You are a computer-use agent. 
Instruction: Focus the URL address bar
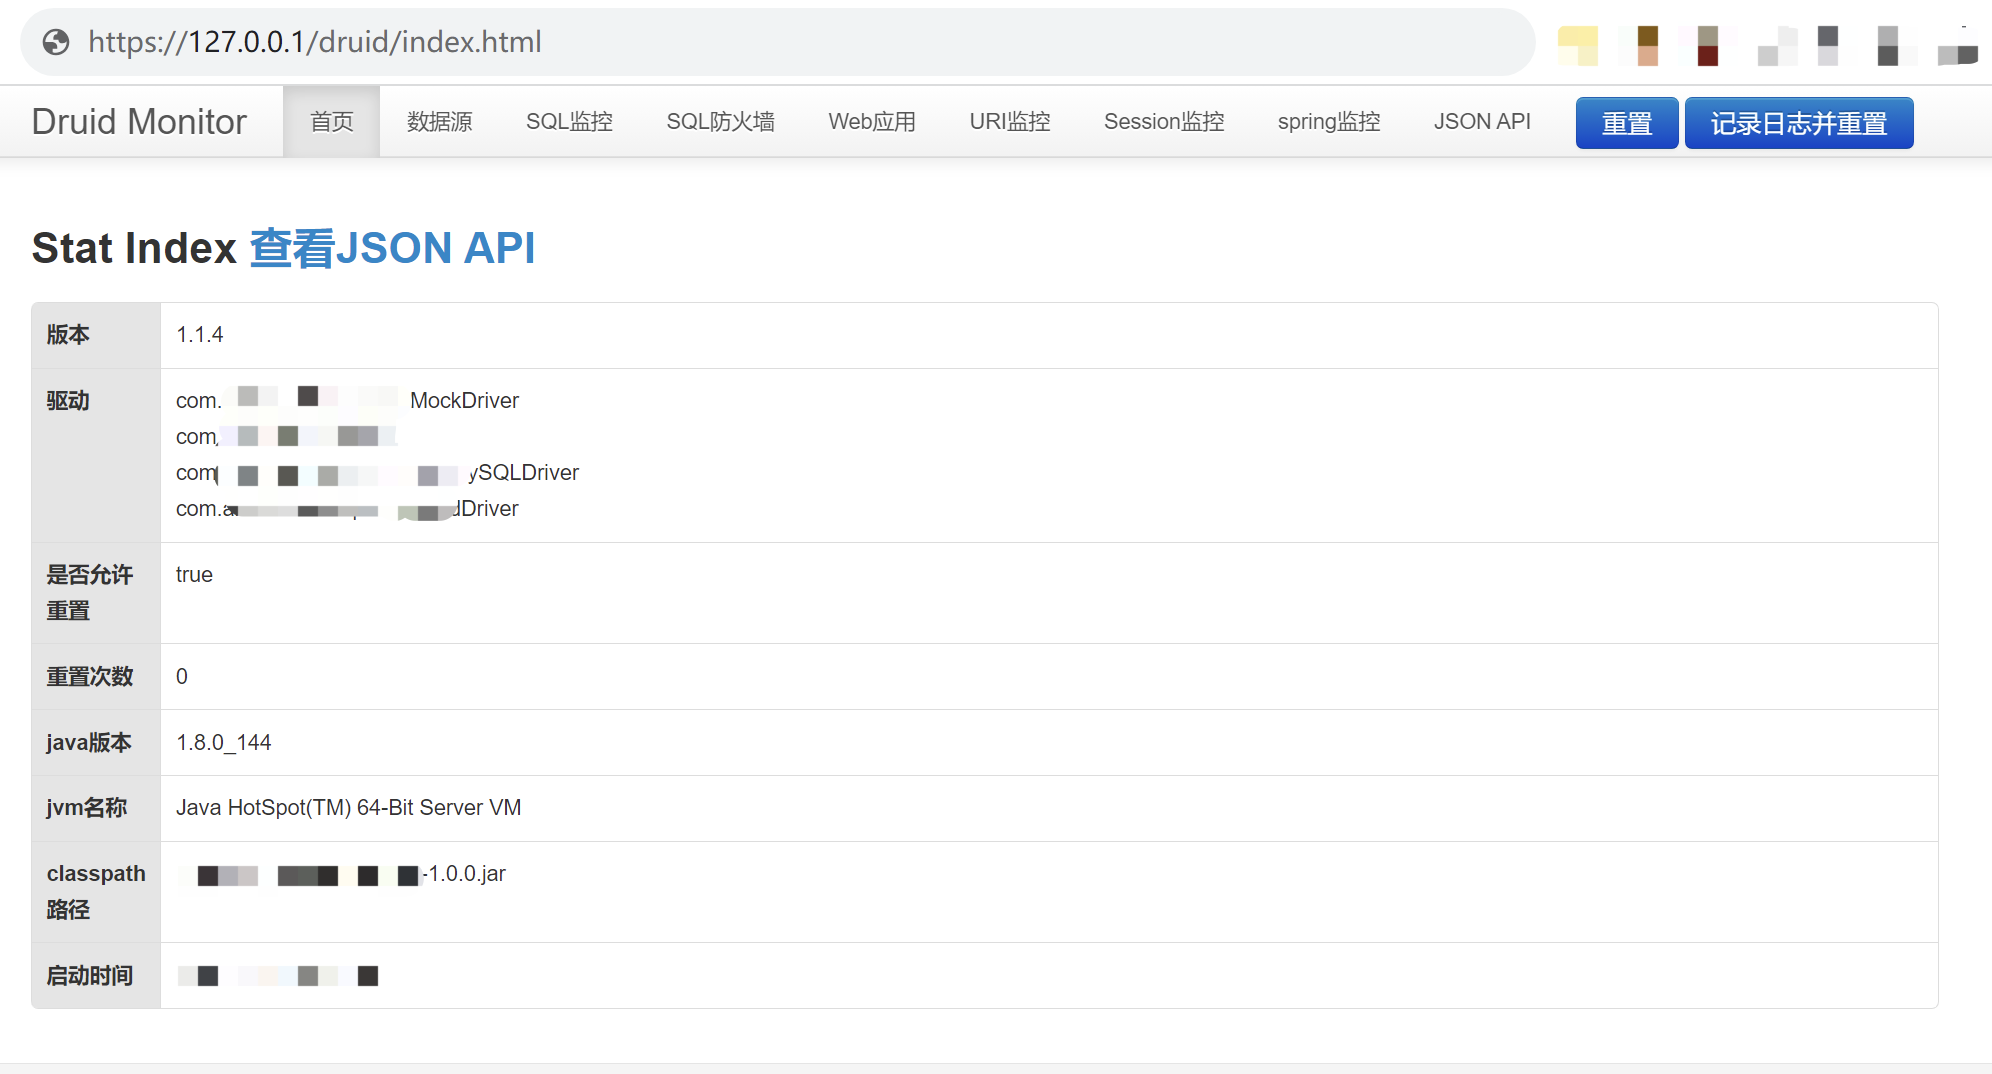click(x=800, y=42)
